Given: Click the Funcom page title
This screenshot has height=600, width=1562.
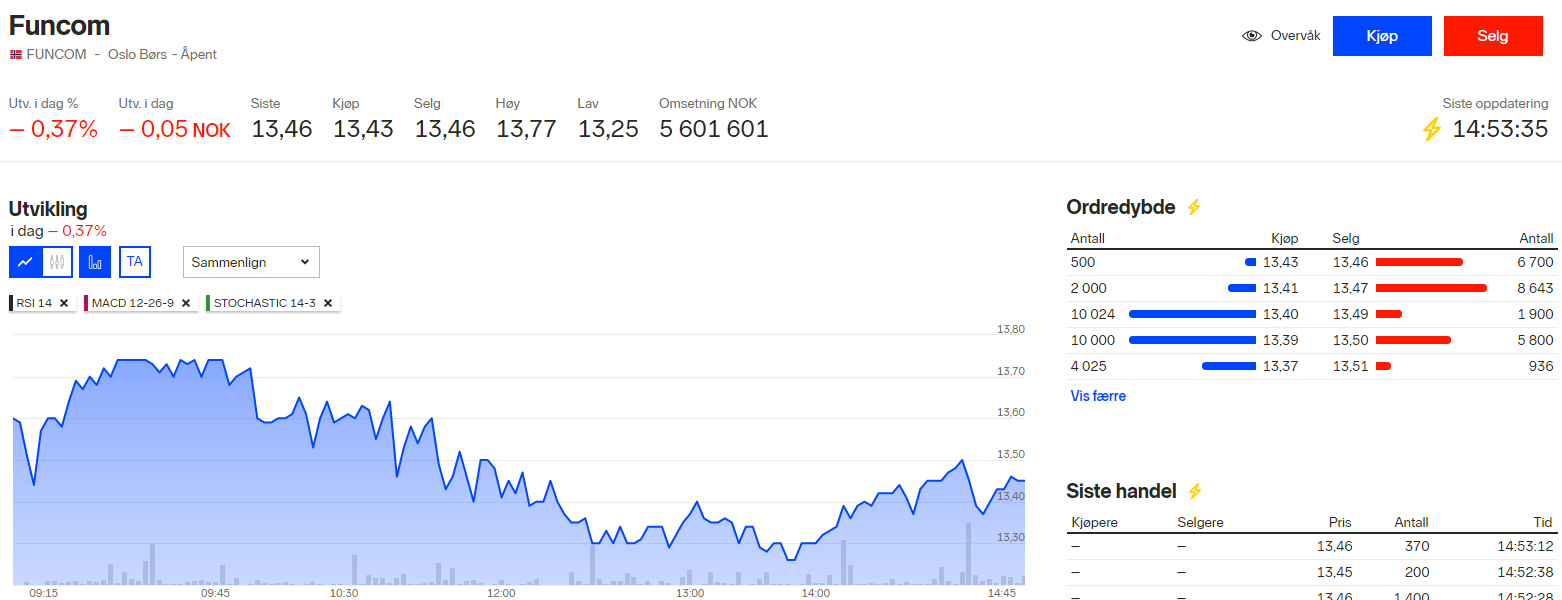Looking at the screenshot, I should coord(59,26).
